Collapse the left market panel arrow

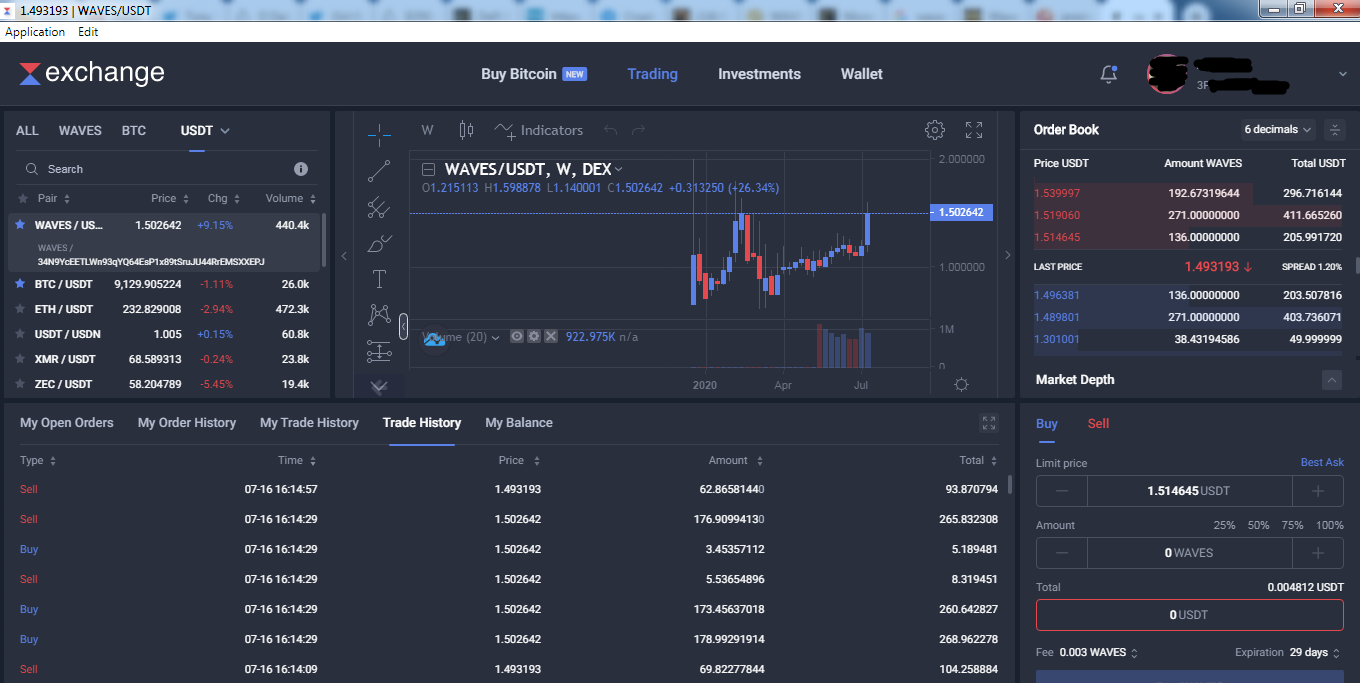[x=344, y=256]
